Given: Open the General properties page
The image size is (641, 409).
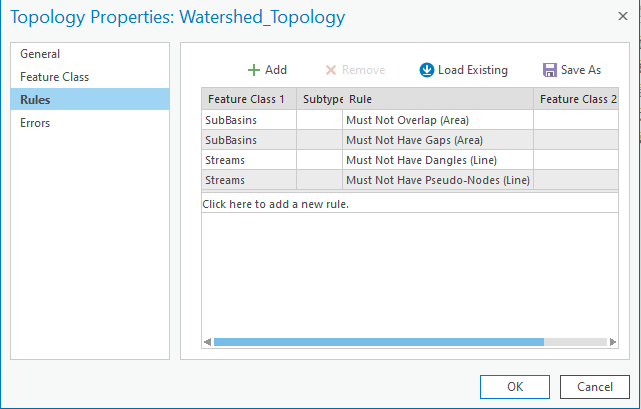Looking at the screenshot, I should click(40, 54).
